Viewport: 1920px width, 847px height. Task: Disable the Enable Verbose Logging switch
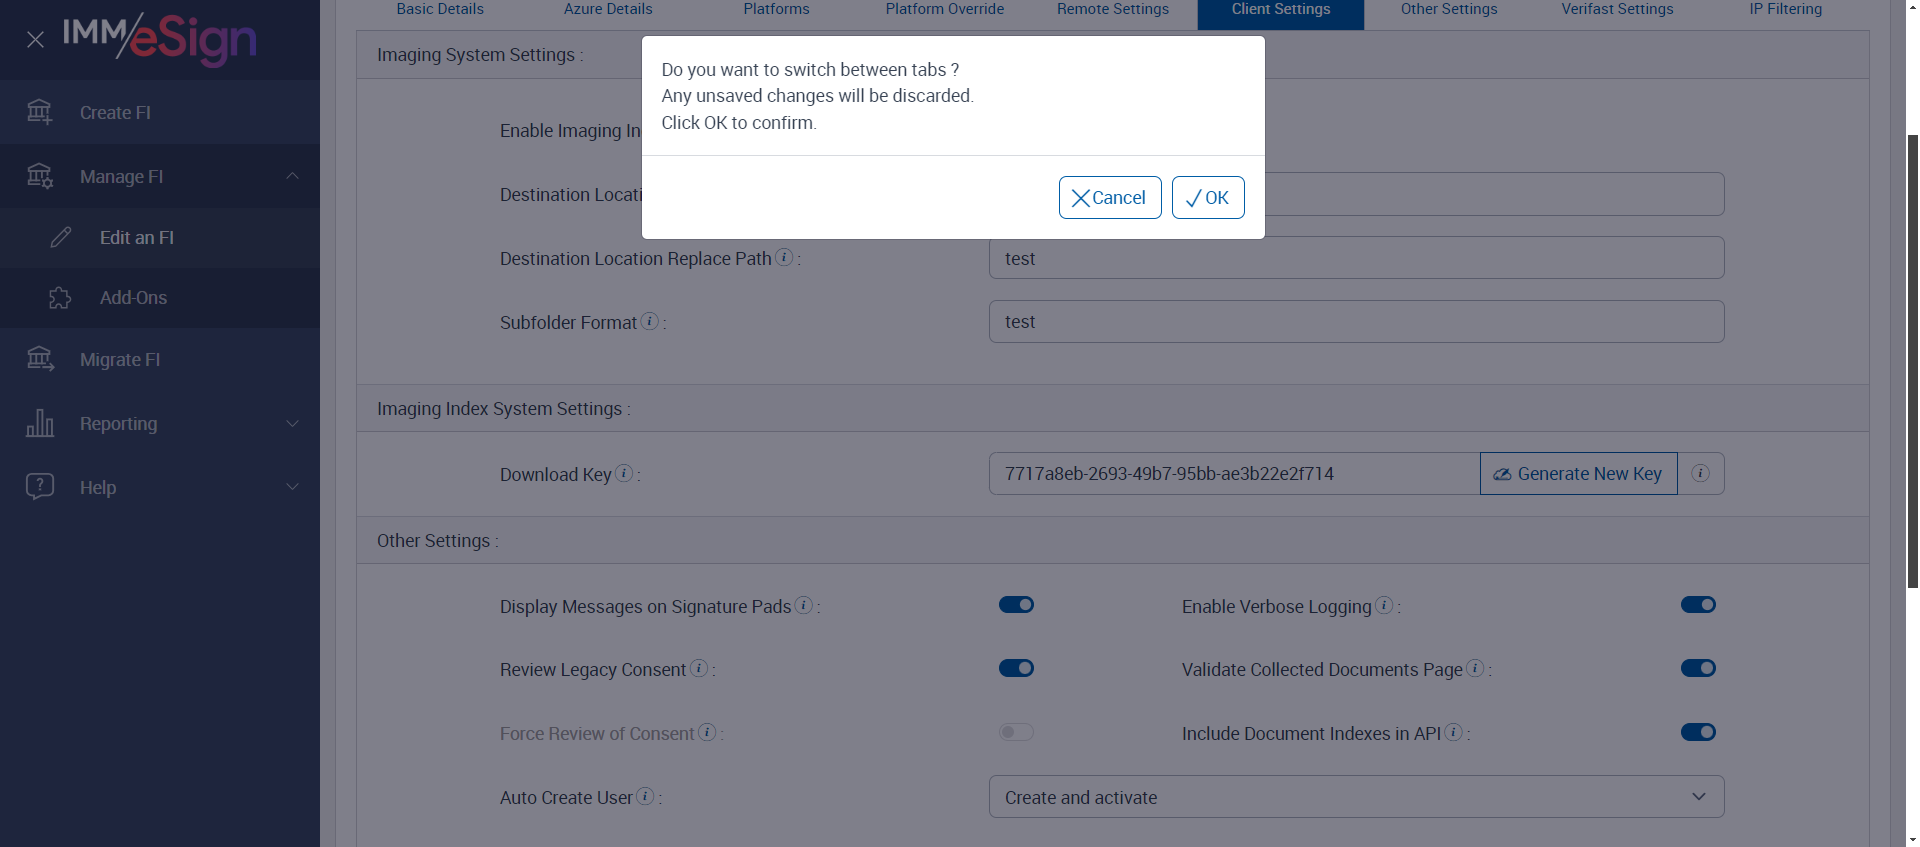1698,605
